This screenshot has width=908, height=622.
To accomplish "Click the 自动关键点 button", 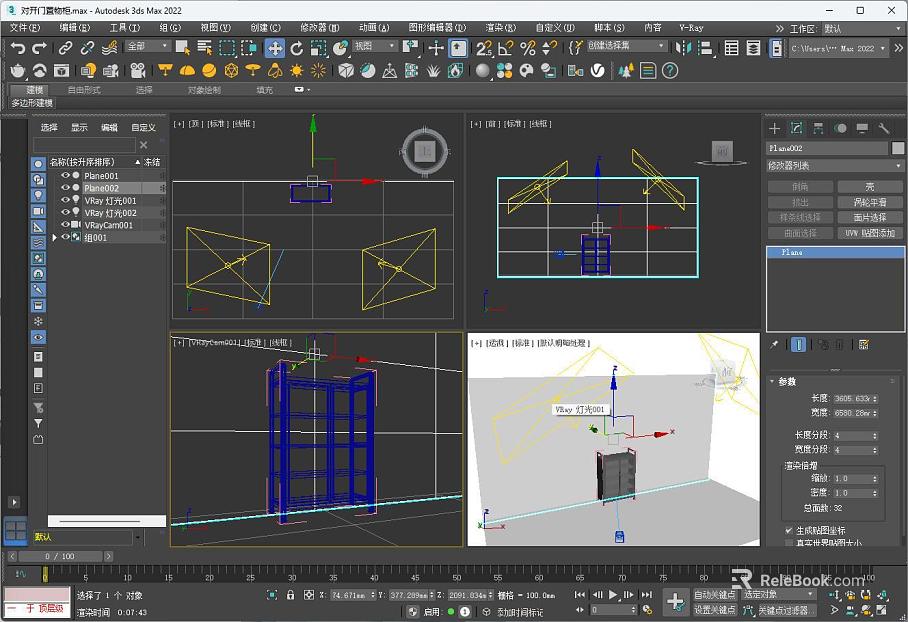I will click(x=715, y=595).
